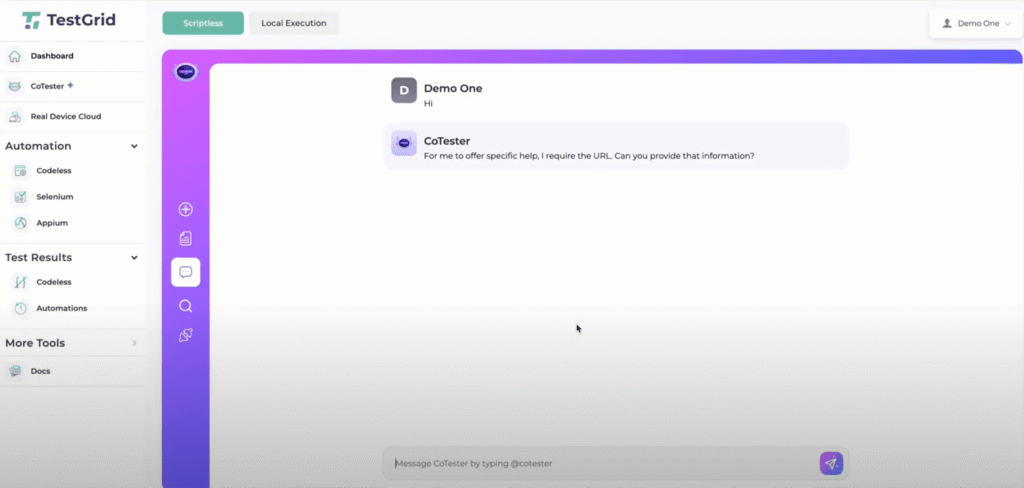
Task: Open the document icon in purple sidebar
Action: click(185, 239)
